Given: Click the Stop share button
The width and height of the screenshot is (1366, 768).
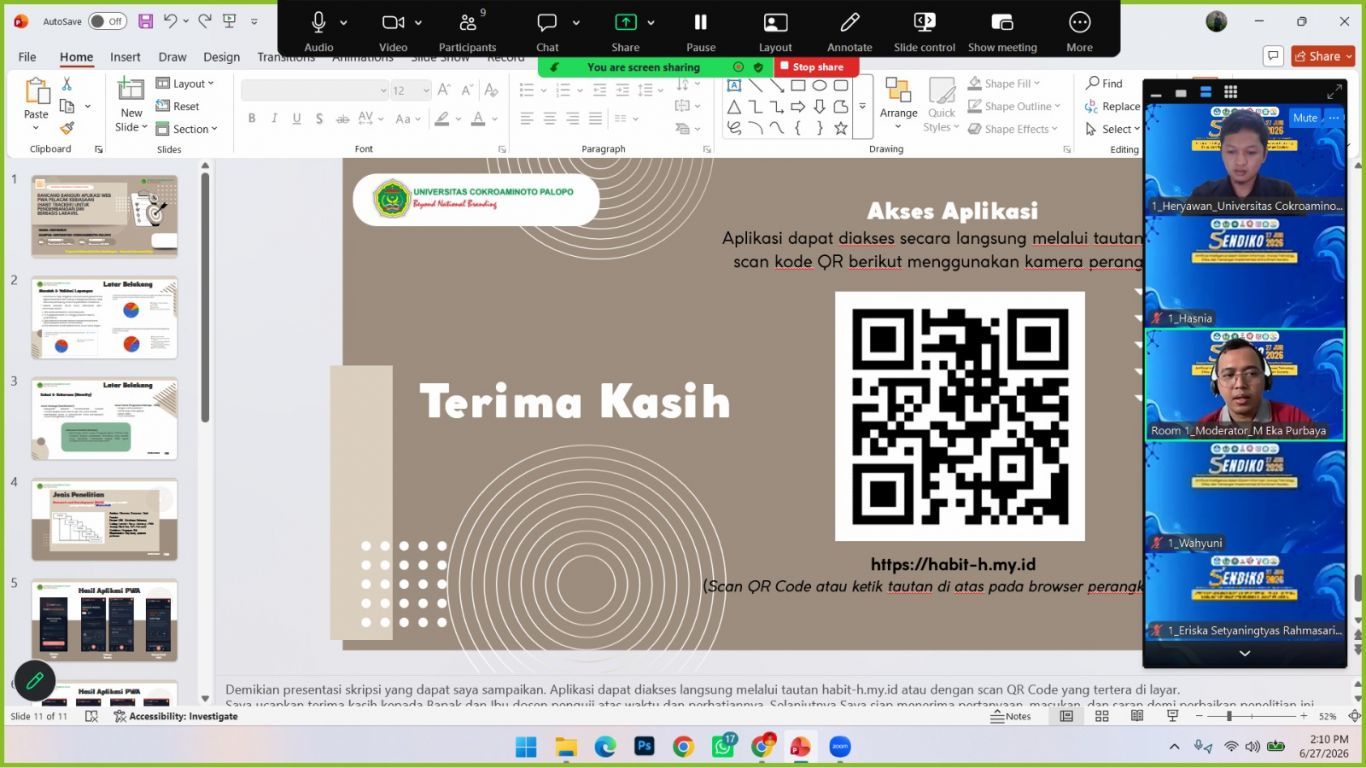Looking at the screenshot, I should coord(816,67).
